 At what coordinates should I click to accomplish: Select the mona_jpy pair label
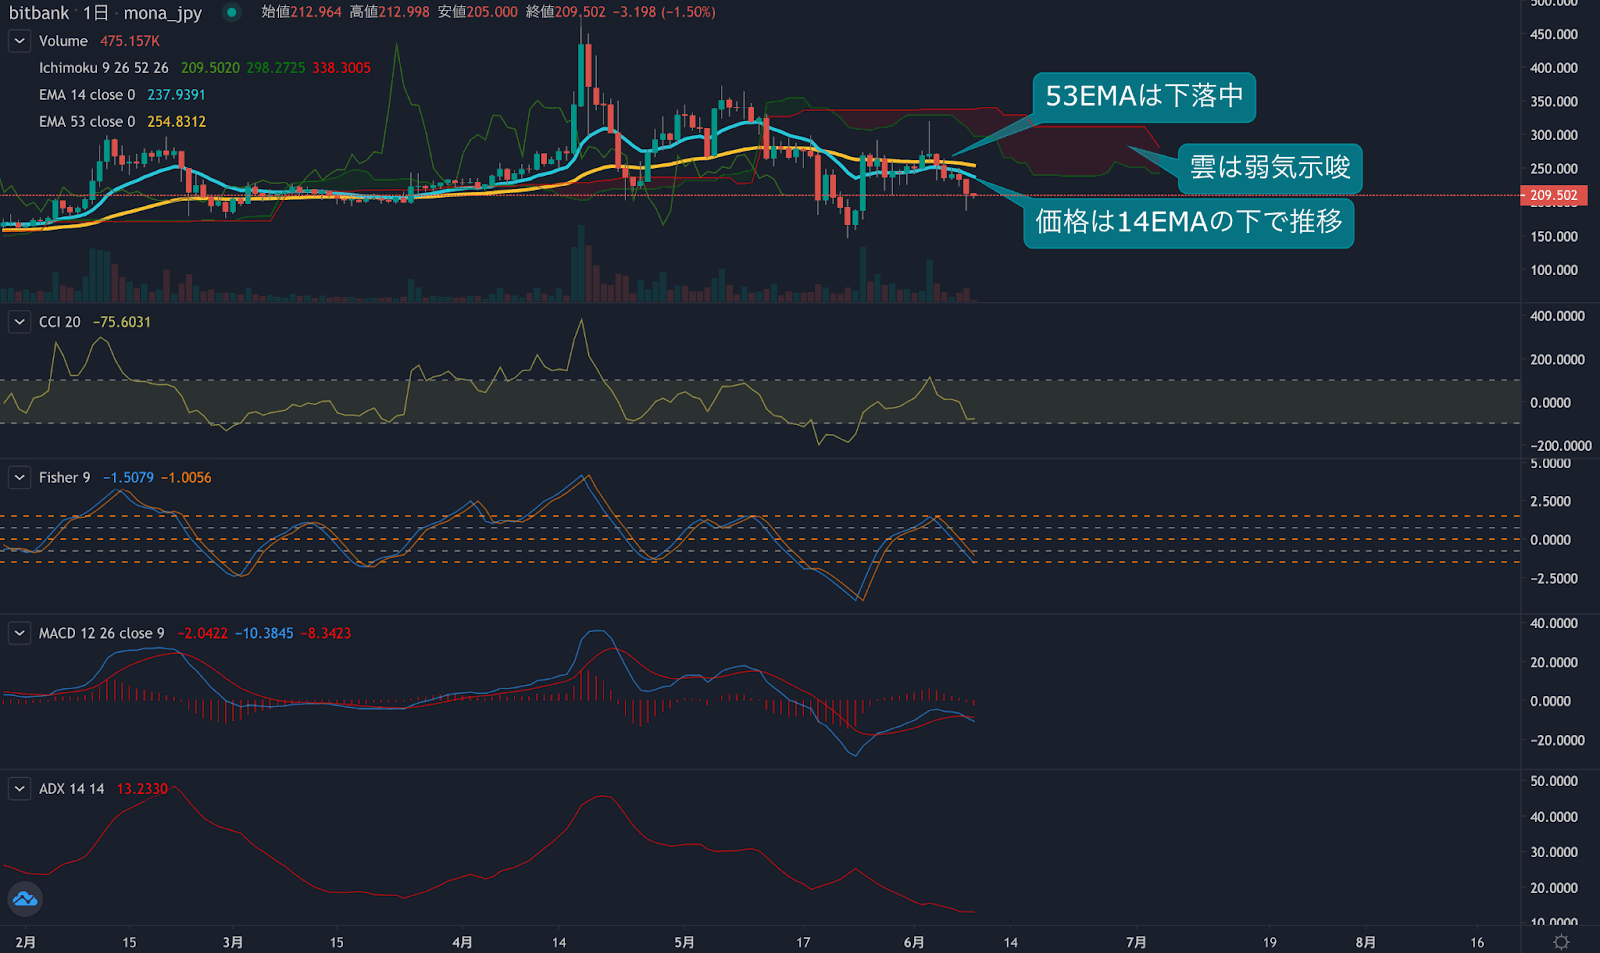click(163, 13)
